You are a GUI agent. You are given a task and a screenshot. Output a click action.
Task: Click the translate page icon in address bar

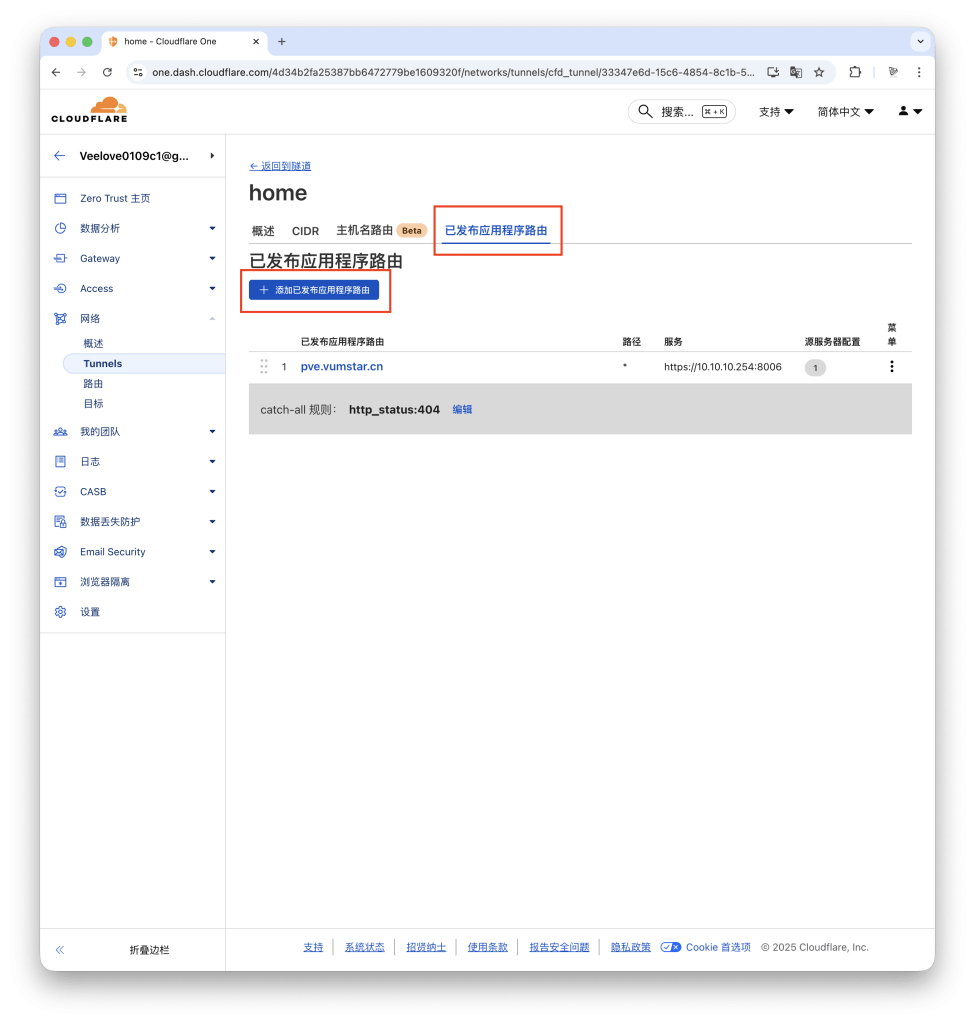coord(796,72)
